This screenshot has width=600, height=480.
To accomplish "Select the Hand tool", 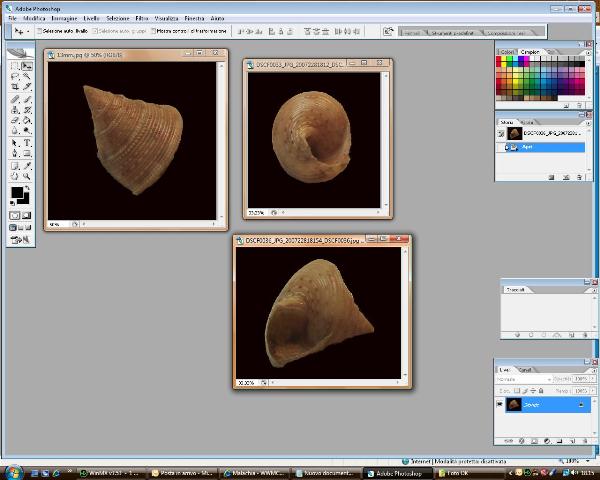I will [15, 176].
